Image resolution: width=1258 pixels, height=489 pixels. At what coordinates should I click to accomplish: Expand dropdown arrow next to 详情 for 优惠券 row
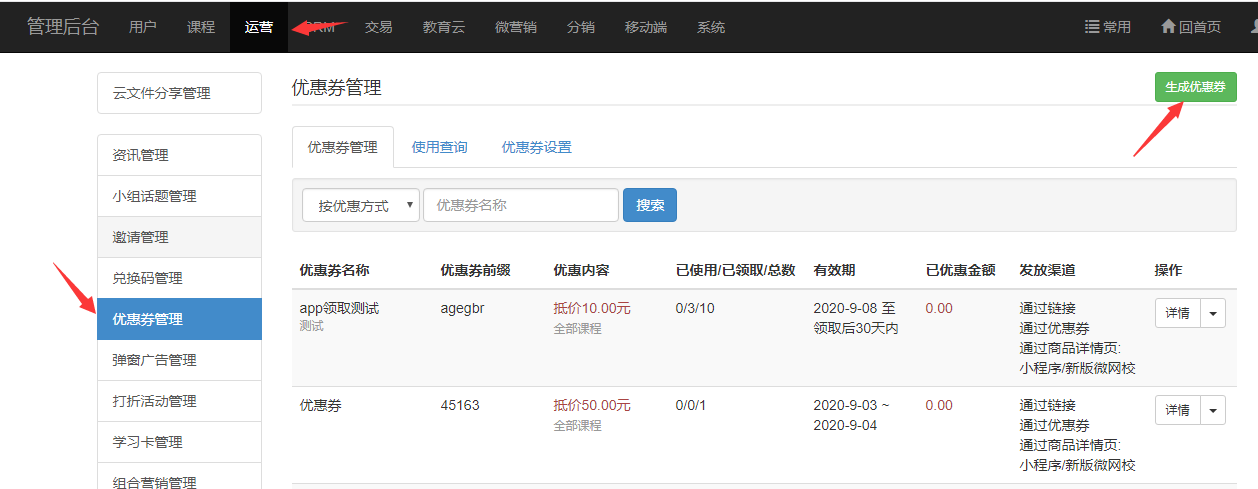(x=1213, y=410)
